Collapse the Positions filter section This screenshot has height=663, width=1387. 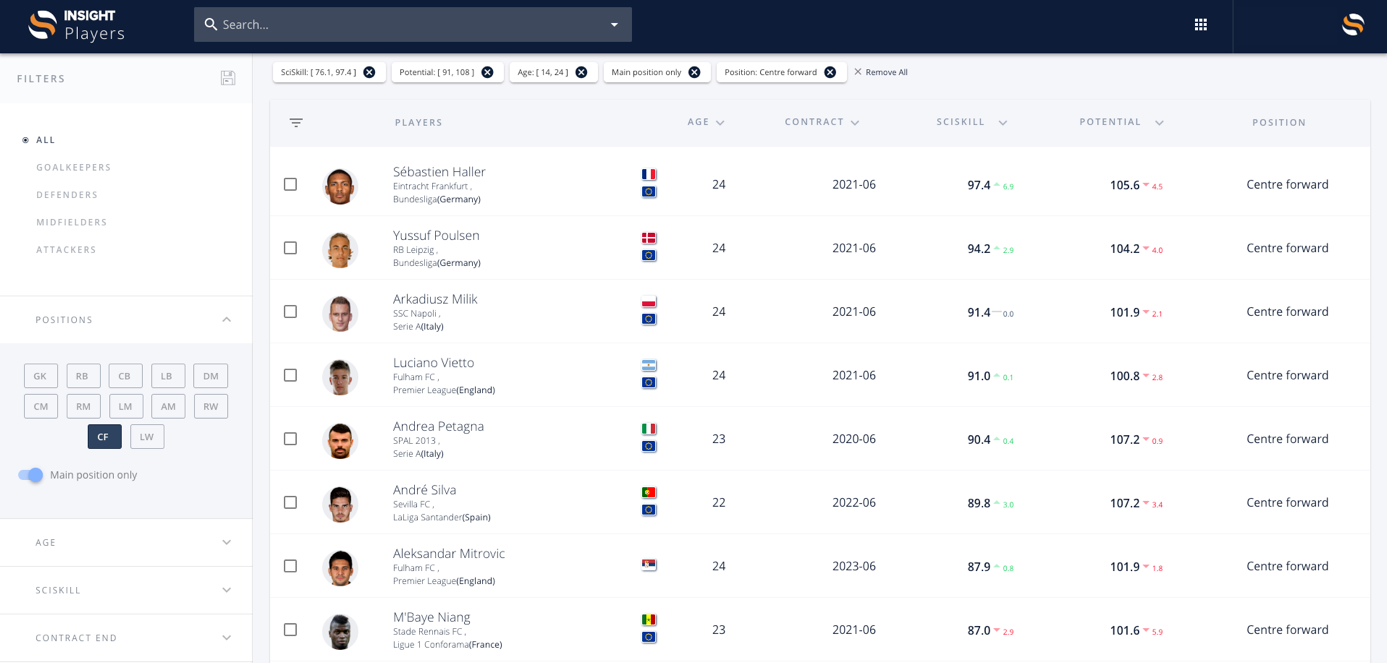point(227,320)
